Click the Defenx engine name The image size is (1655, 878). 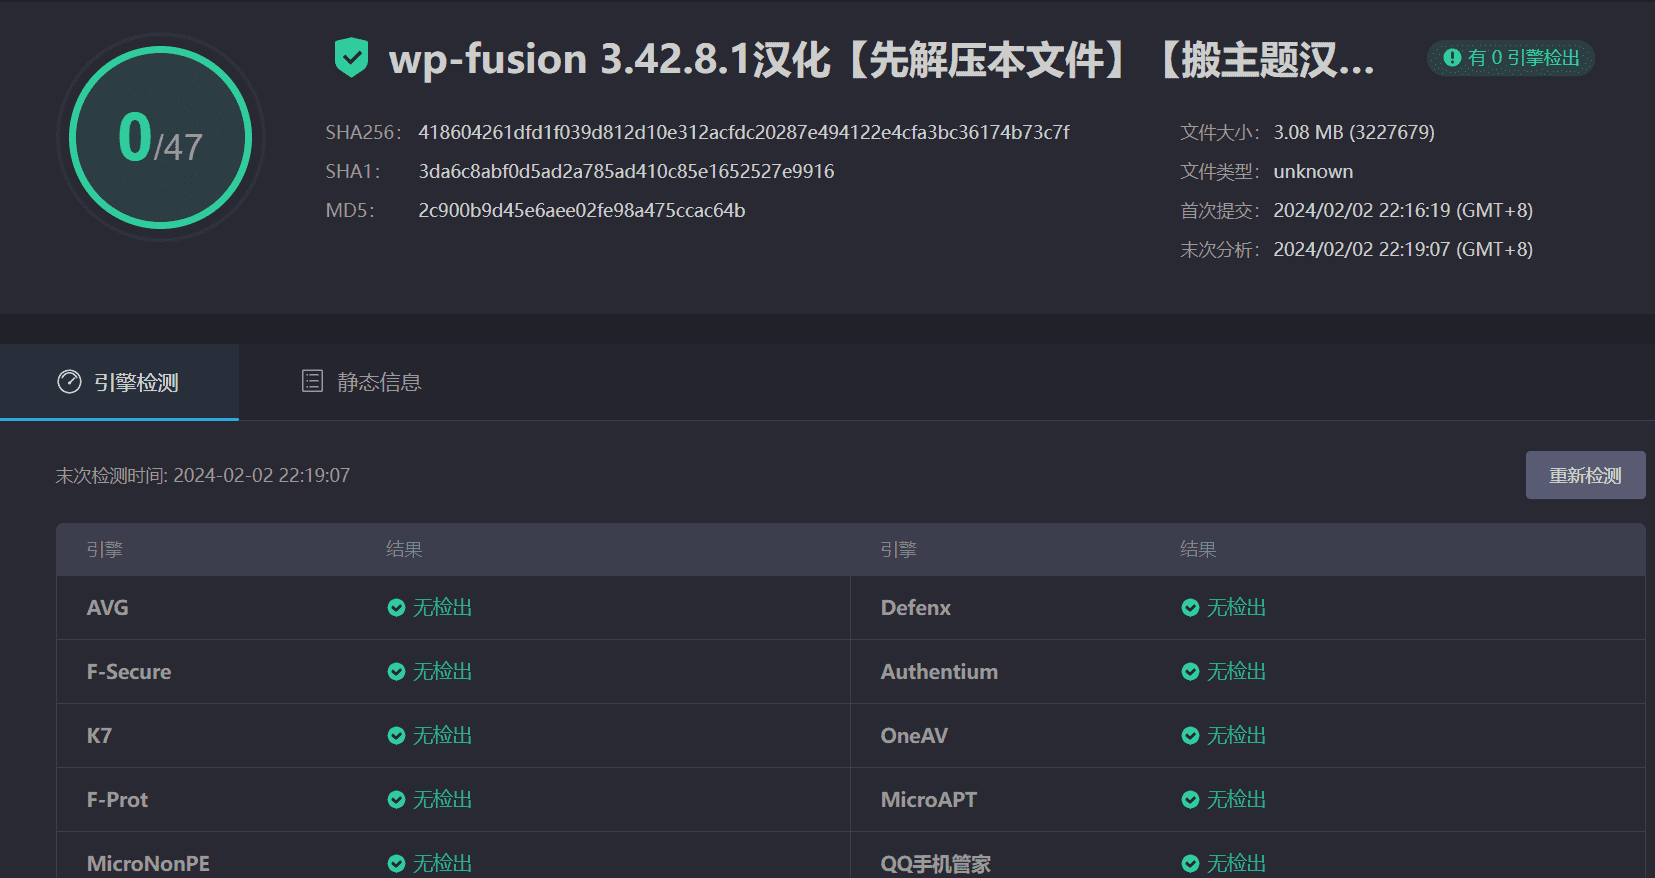click(916, 608)
